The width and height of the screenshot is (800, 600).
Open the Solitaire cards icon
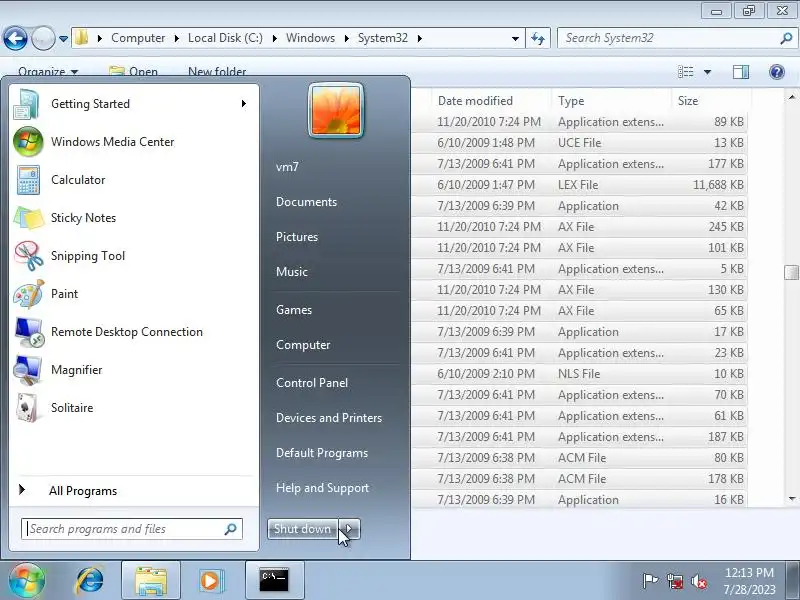tap(28, 408)
